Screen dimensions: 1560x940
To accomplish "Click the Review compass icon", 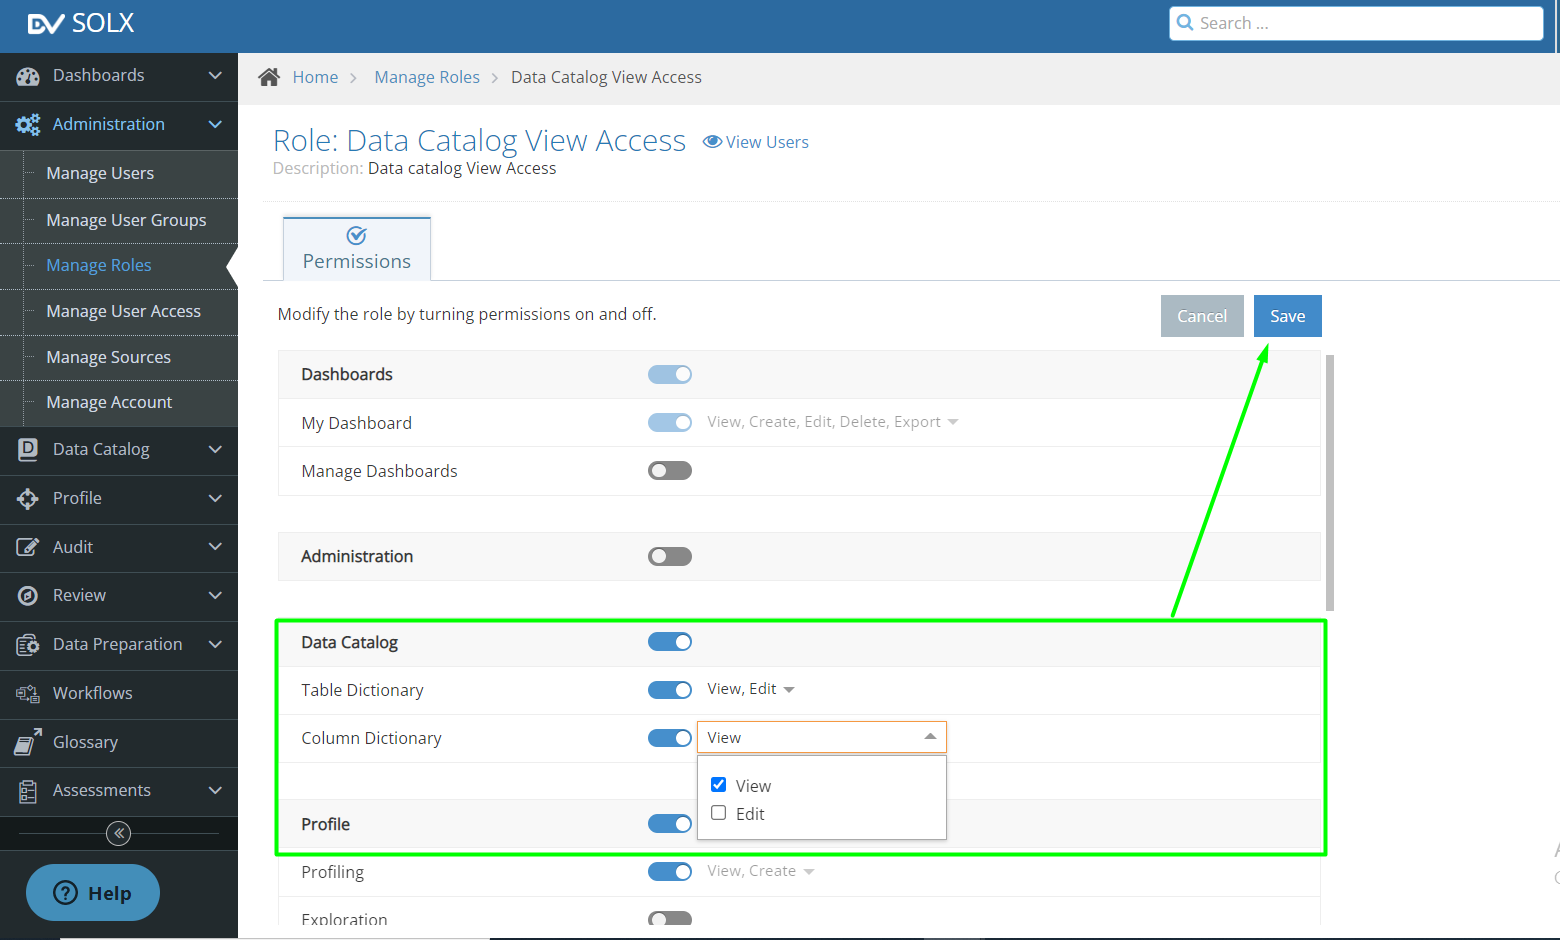I will [x=28, y=596].
